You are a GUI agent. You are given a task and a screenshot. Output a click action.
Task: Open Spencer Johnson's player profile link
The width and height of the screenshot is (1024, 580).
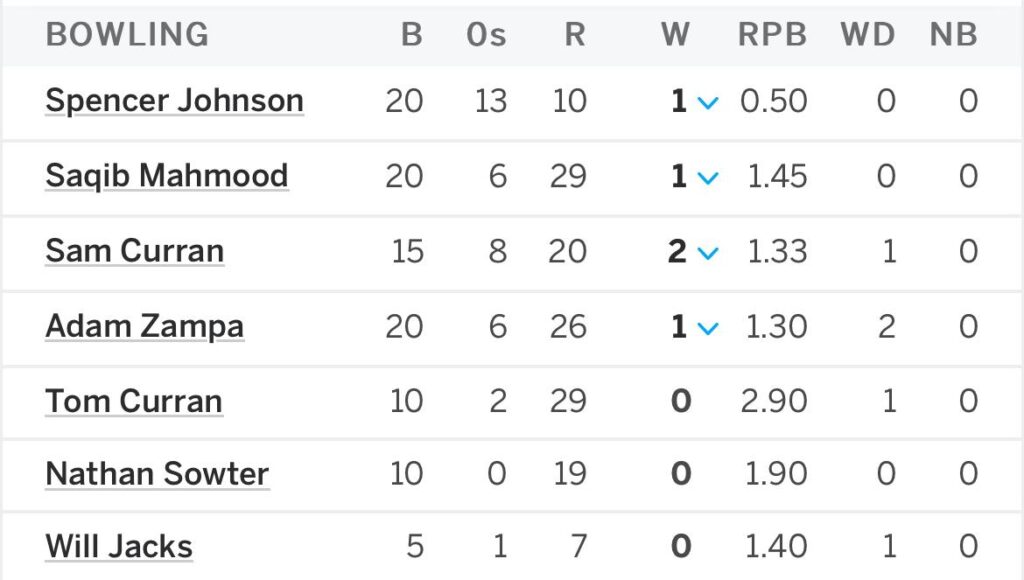pyautogui.click(x=174, y=101)
